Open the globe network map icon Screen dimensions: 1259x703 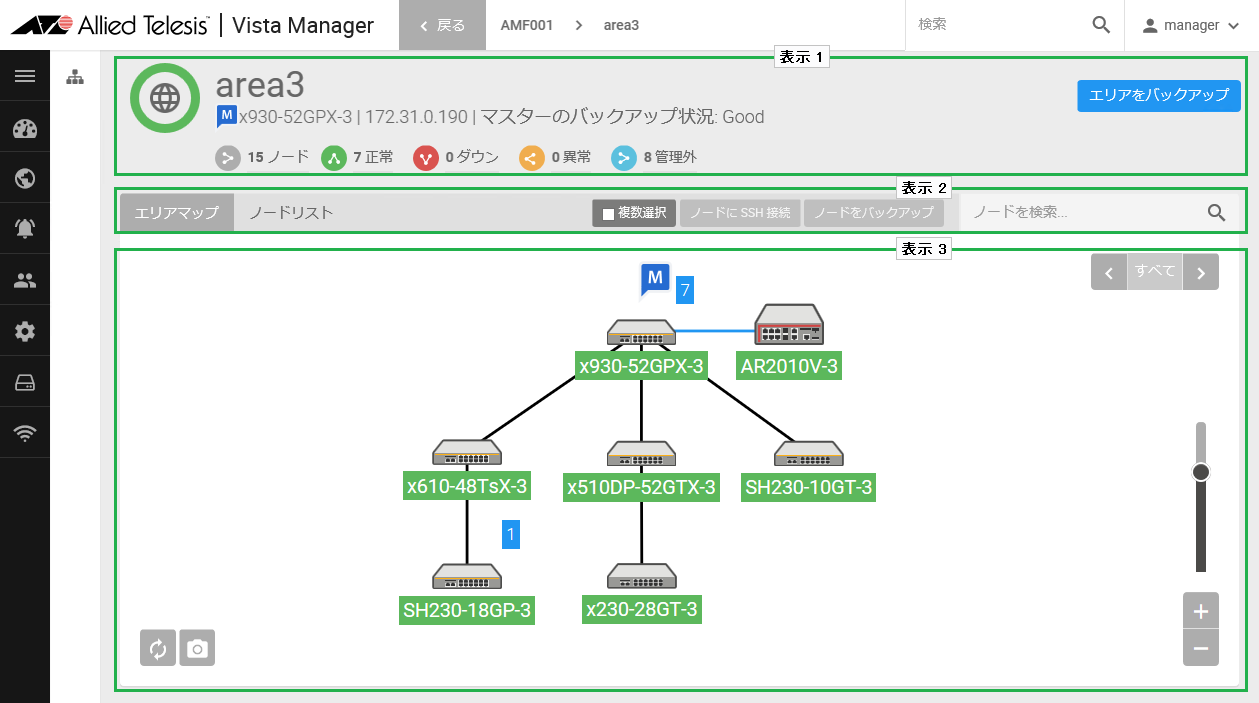(25, 179)
